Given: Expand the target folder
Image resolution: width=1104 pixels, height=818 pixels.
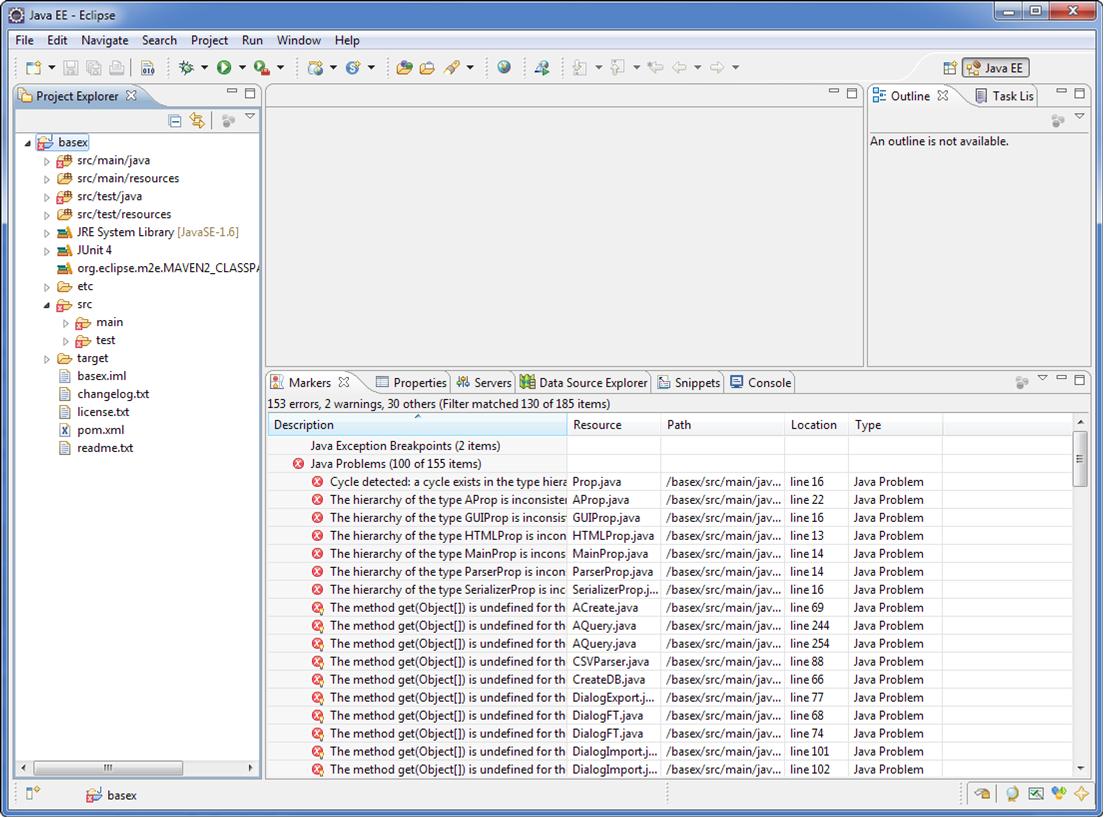Looking at the screenshot, I should (46, 359).
